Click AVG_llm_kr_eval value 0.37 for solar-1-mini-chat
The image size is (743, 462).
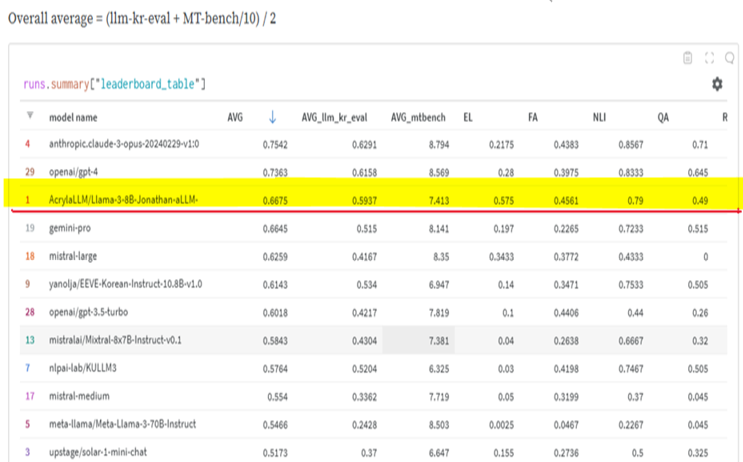tap(369, 453)
